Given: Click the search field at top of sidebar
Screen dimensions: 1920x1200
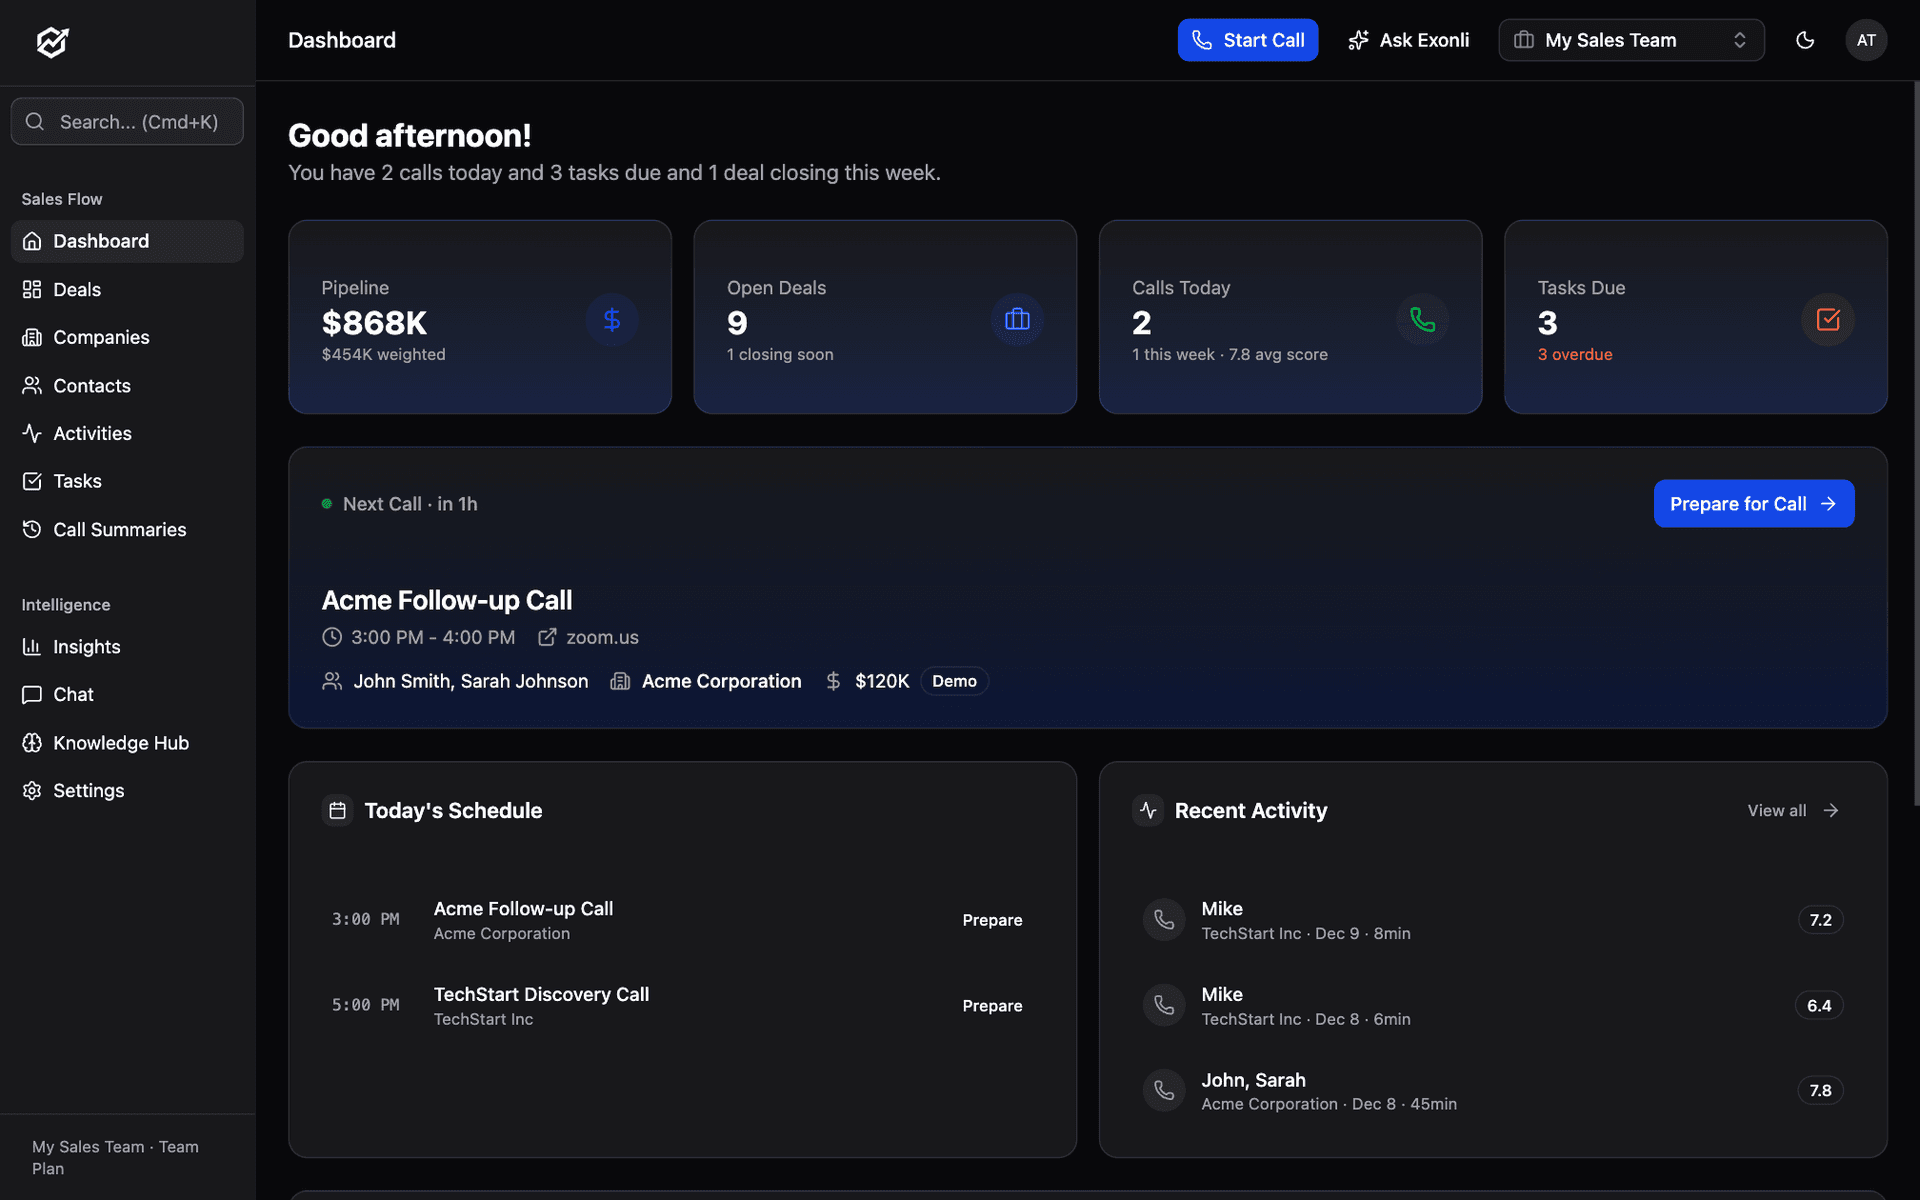Looking at the screenshot, I should pos(127,121).
